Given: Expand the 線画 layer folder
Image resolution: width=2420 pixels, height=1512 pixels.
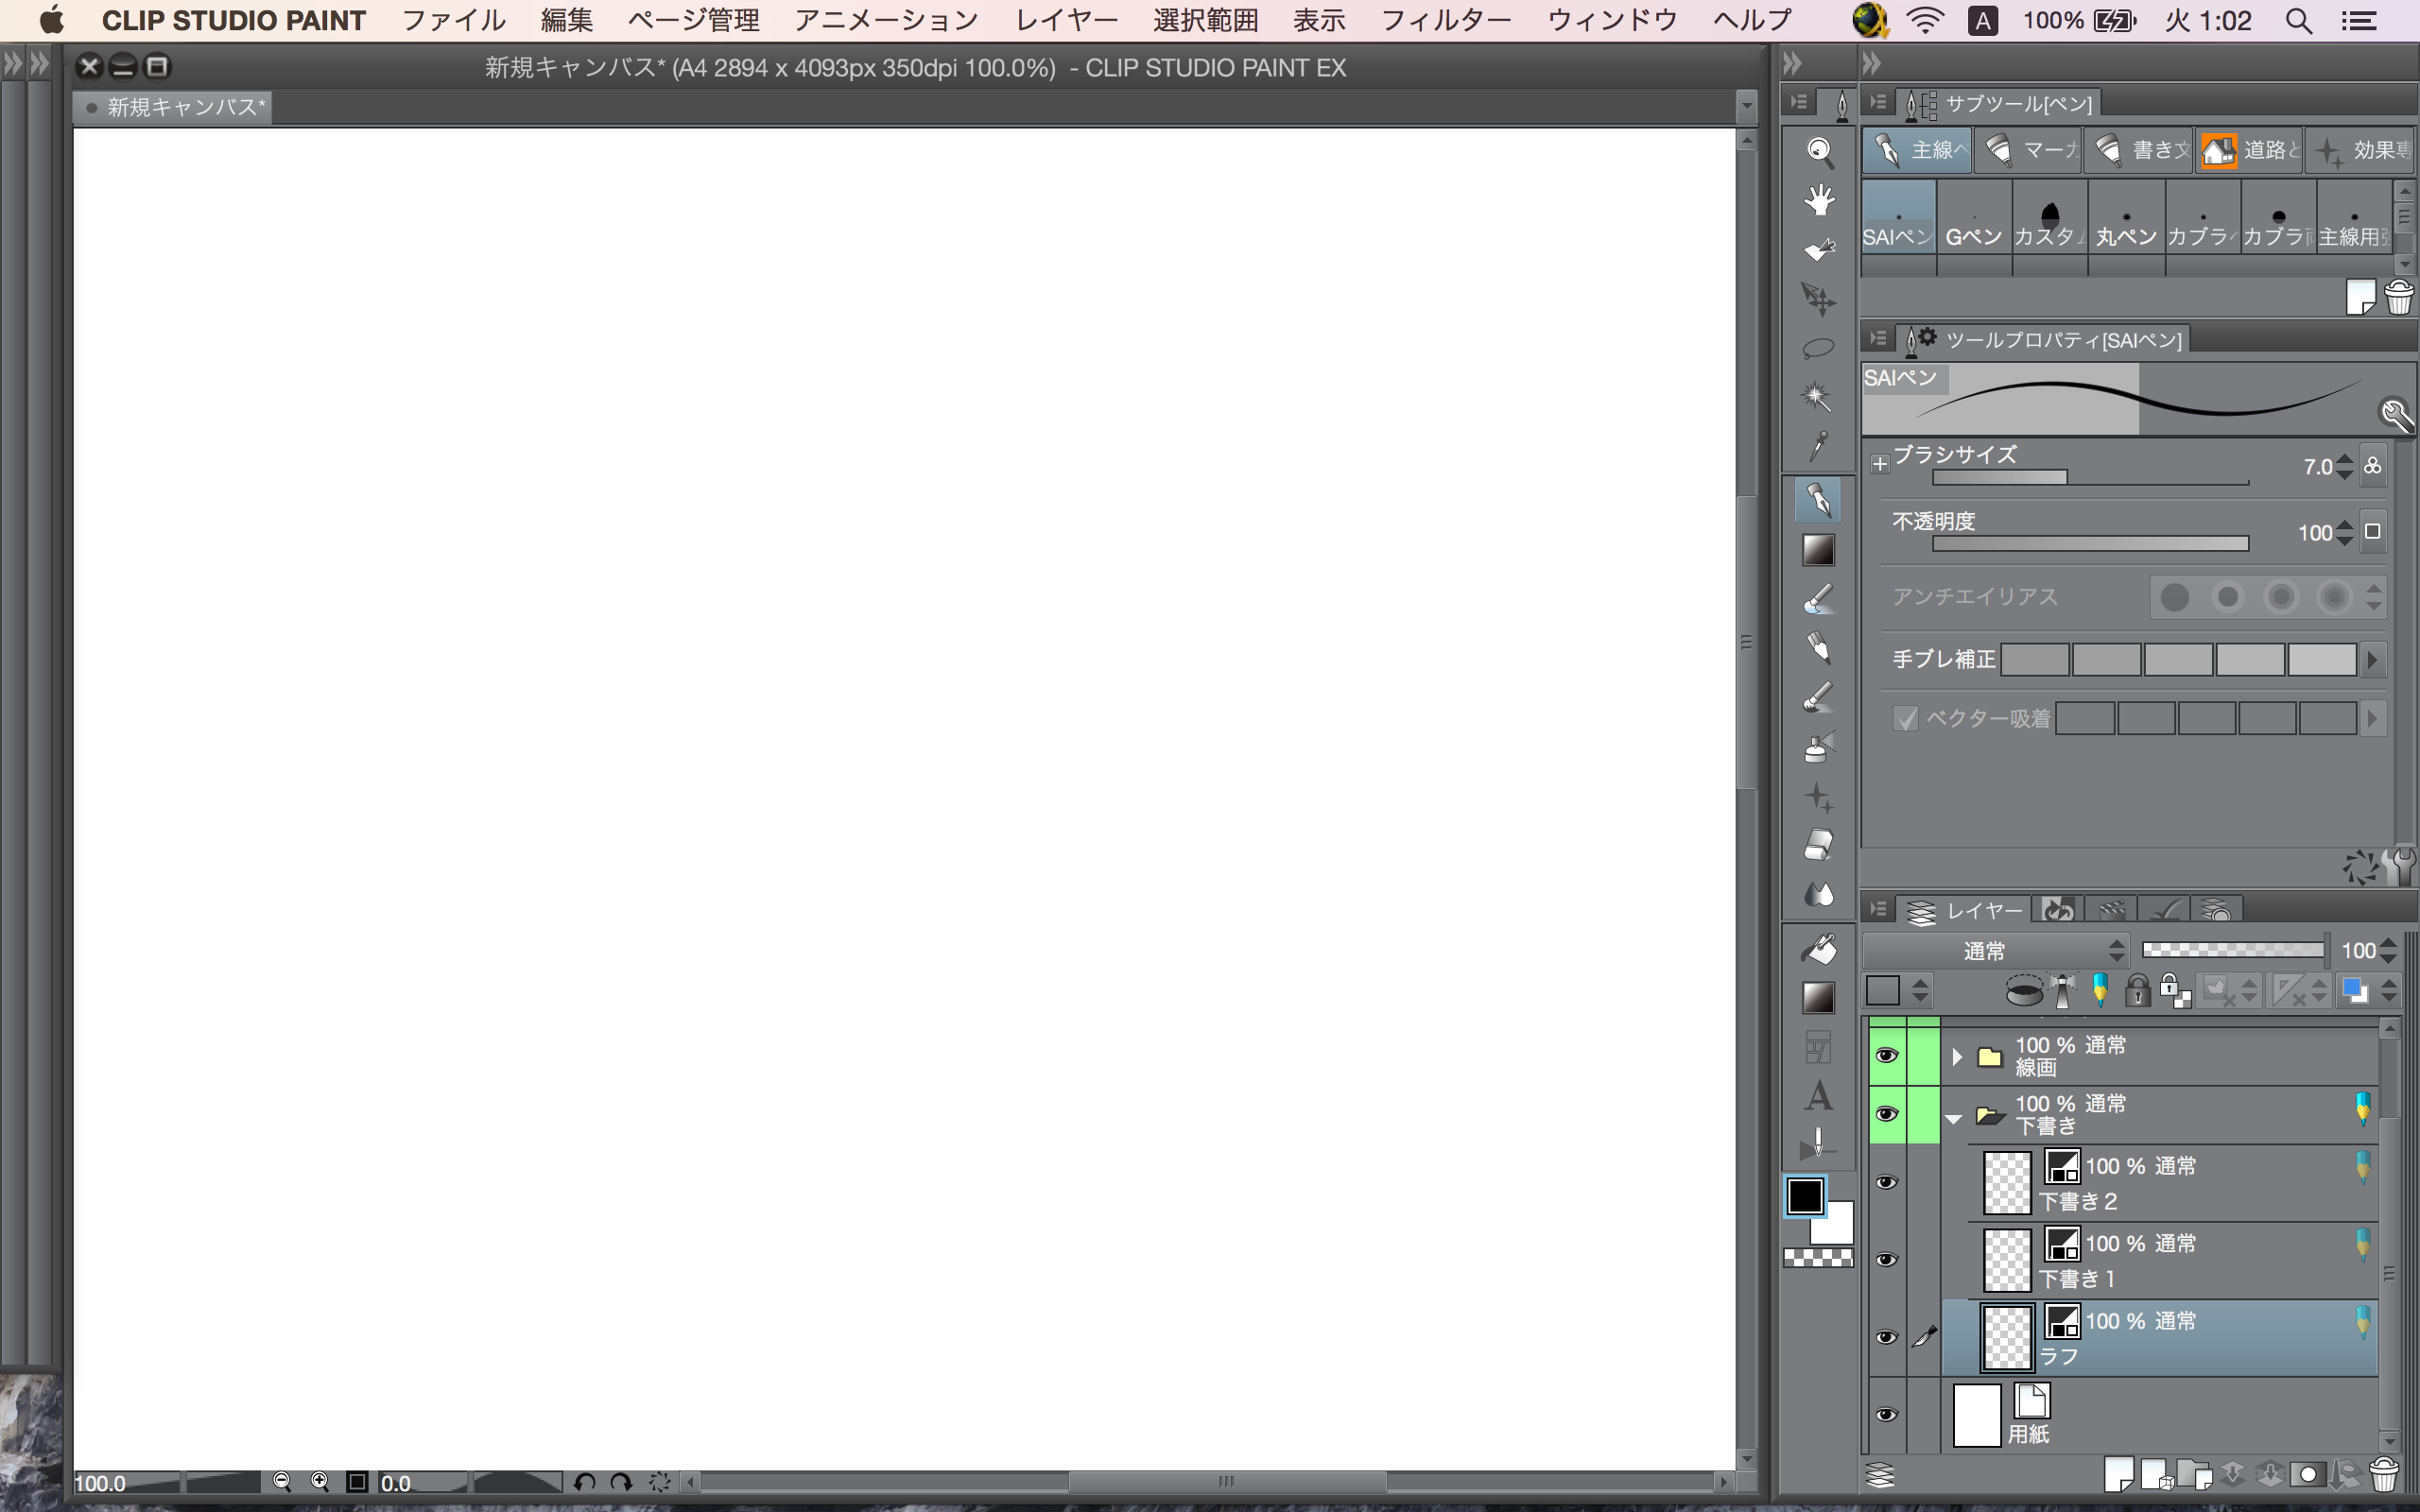Looking at the screenshot, I should [x=1957, y=1056].
